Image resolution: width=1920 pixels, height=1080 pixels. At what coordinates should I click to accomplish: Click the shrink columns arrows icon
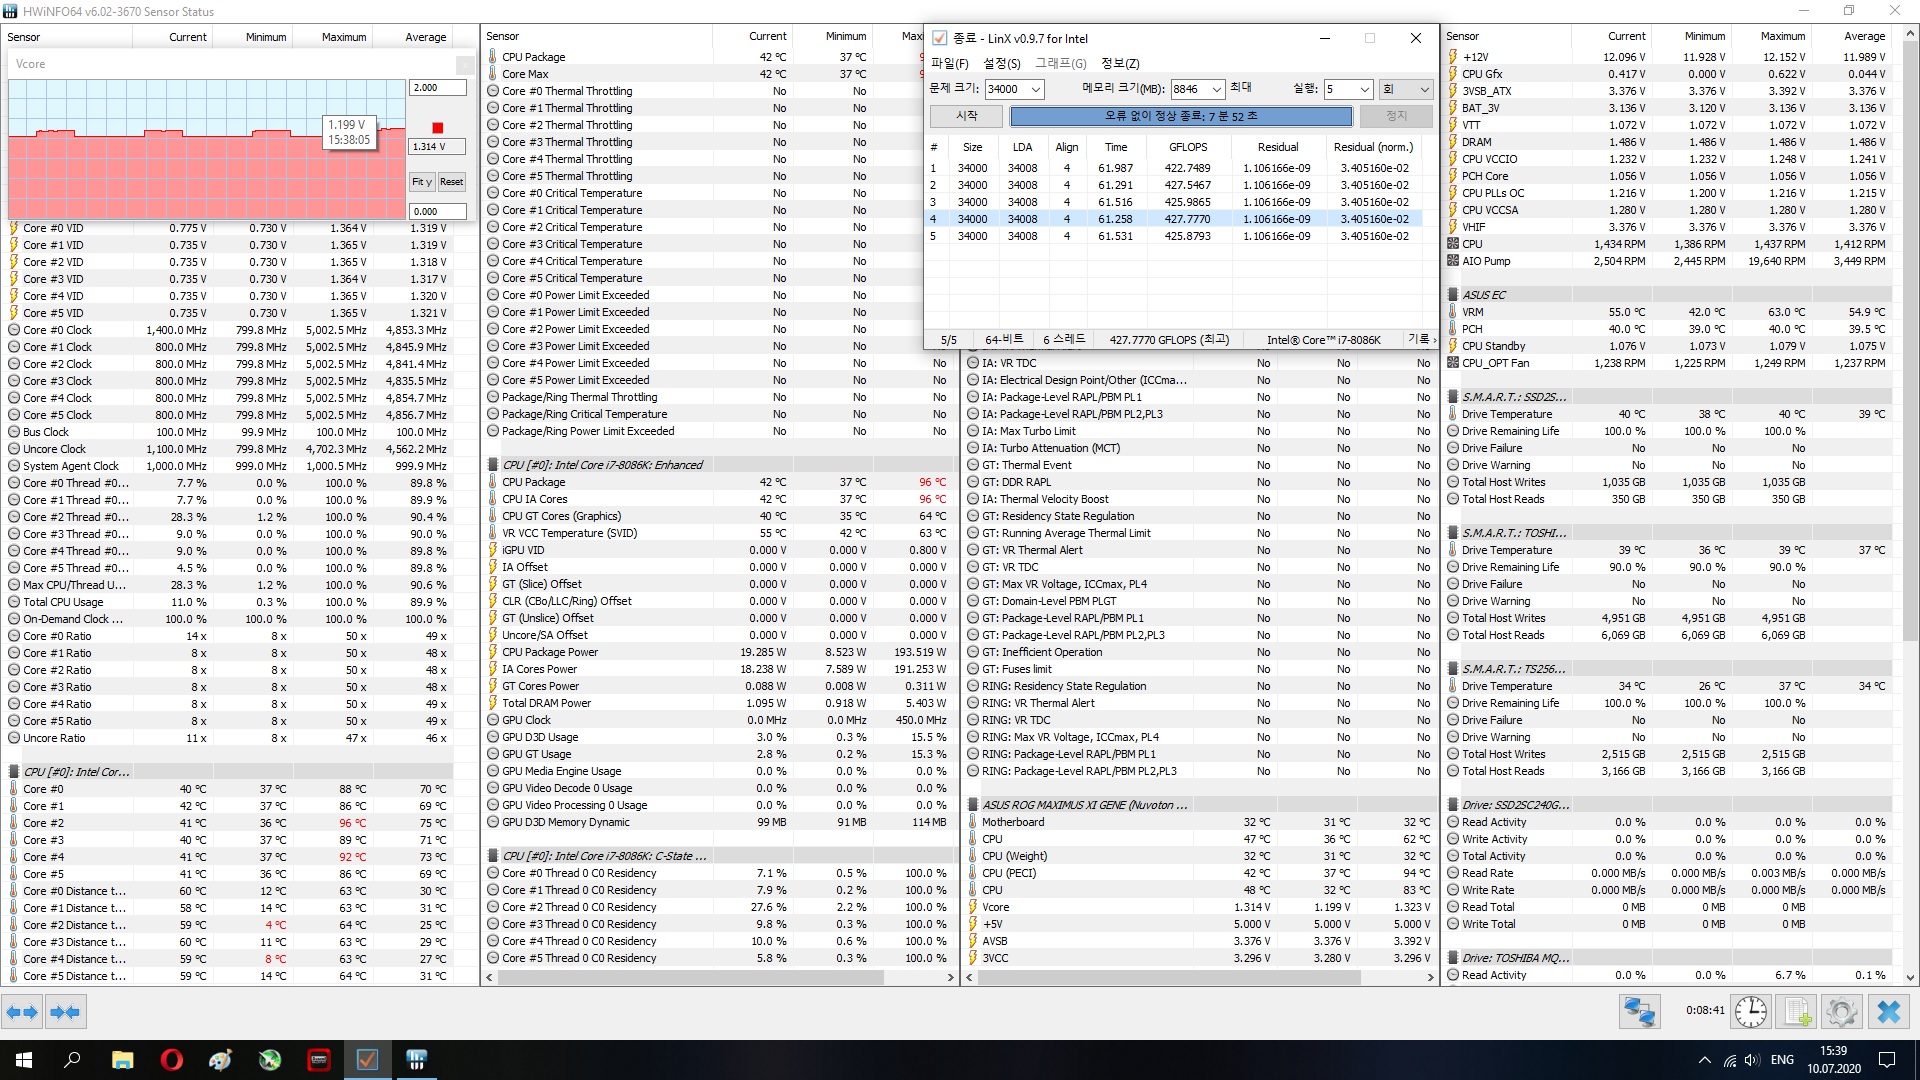coord(65,1012)
